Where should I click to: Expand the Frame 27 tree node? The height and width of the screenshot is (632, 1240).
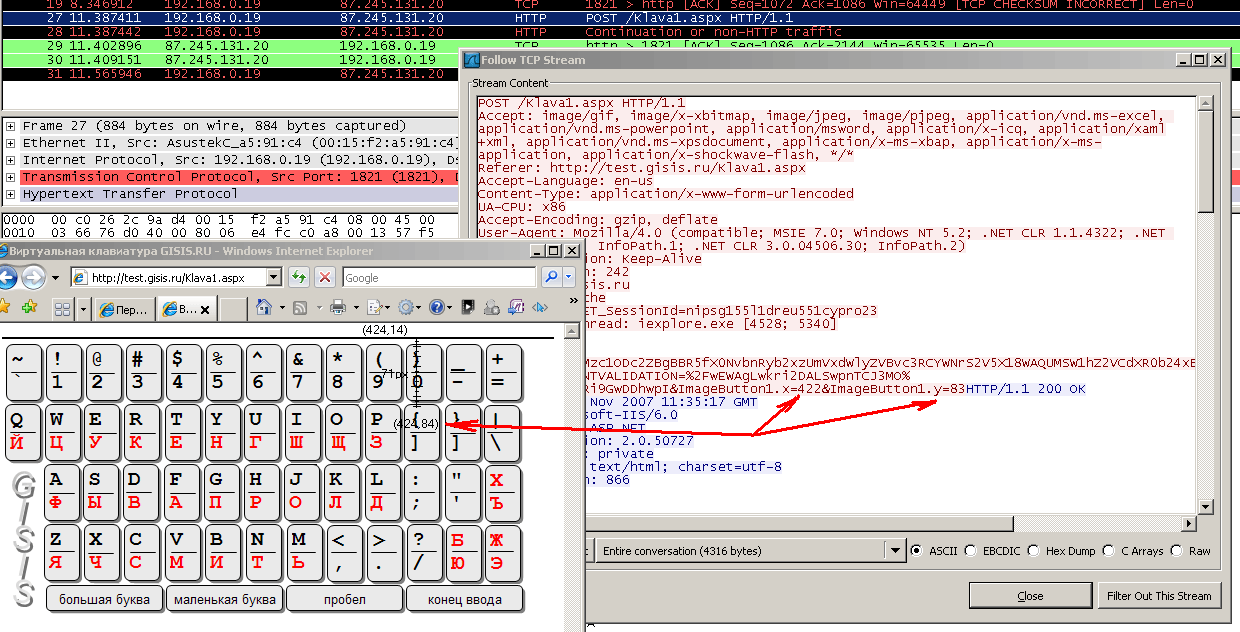click(x=10, y=126)
